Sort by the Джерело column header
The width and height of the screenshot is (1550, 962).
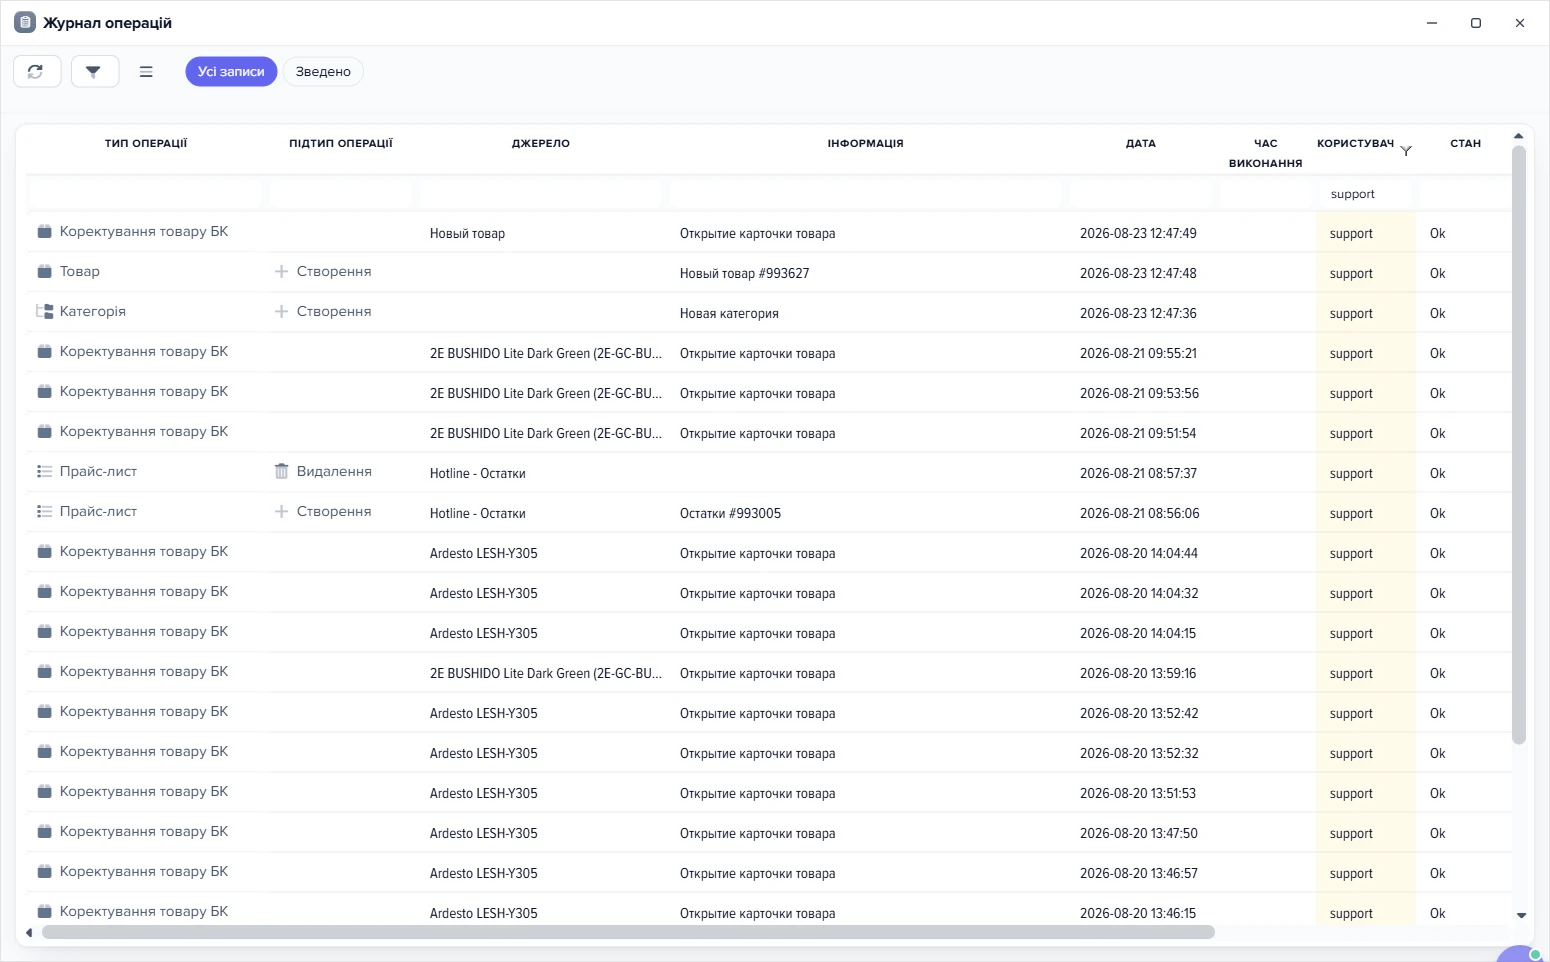541,143
